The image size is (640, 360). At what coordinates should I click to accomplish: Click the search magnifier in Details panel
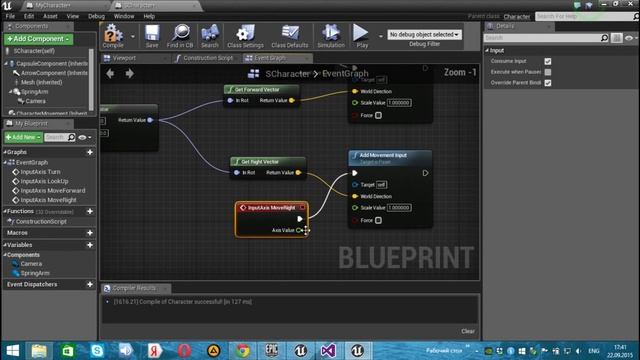[x=604, y=38]
